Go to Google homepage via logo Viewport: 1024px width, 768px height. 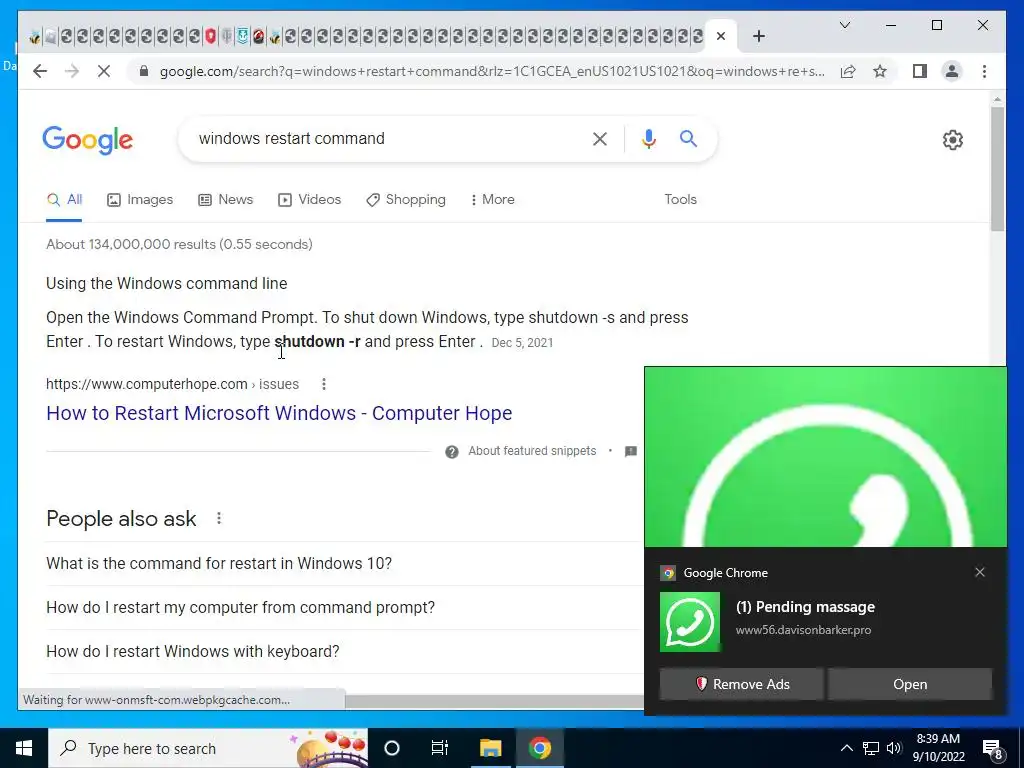click(x=88, y=140)
